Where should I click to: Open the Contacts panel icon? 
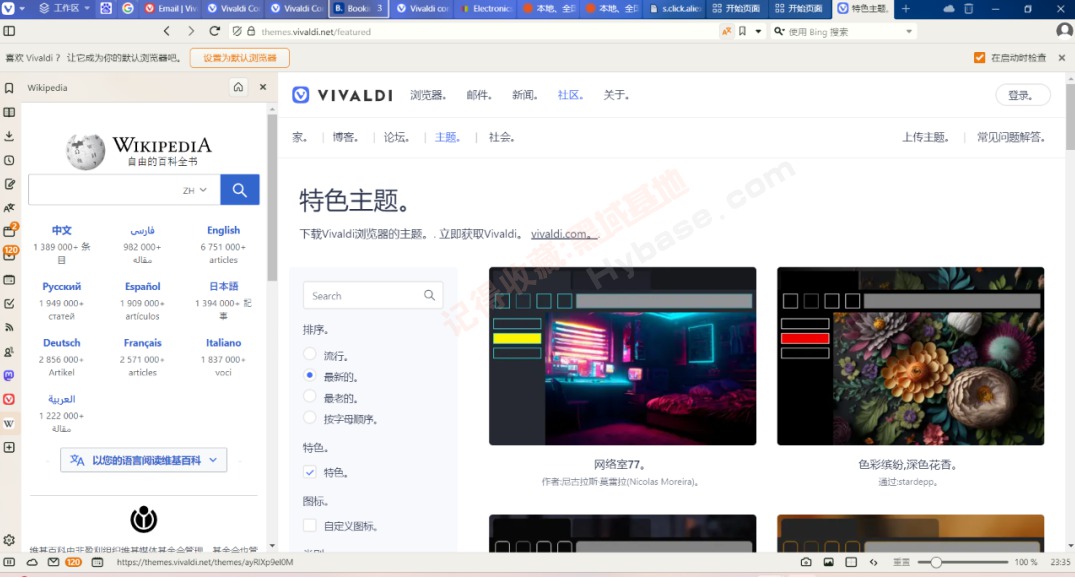click(x=9, y=351)
